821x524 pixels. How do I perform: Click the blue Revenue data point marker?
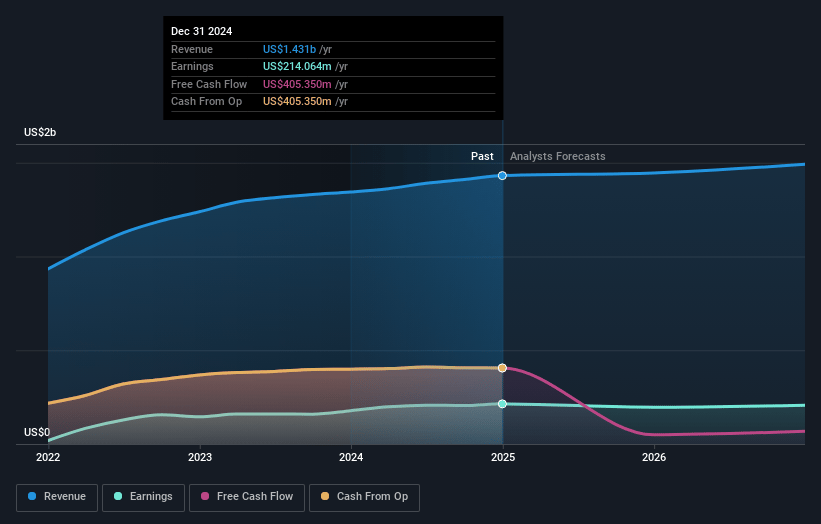[502, 175]
